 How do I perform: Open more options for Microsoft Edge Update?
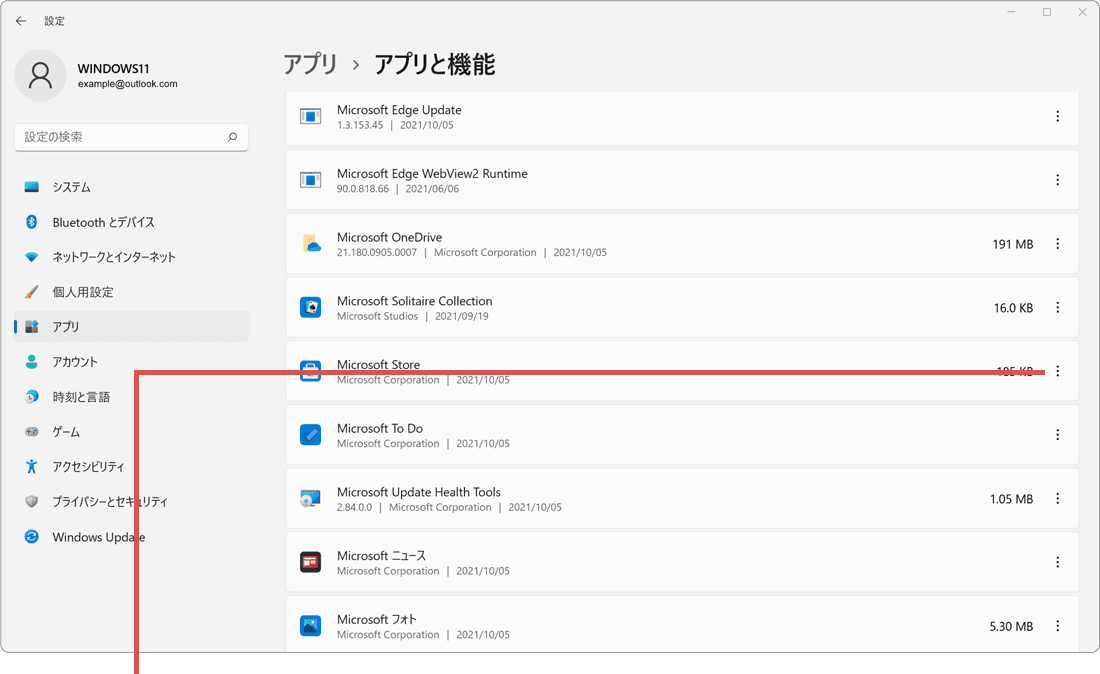click(1057, 117)
